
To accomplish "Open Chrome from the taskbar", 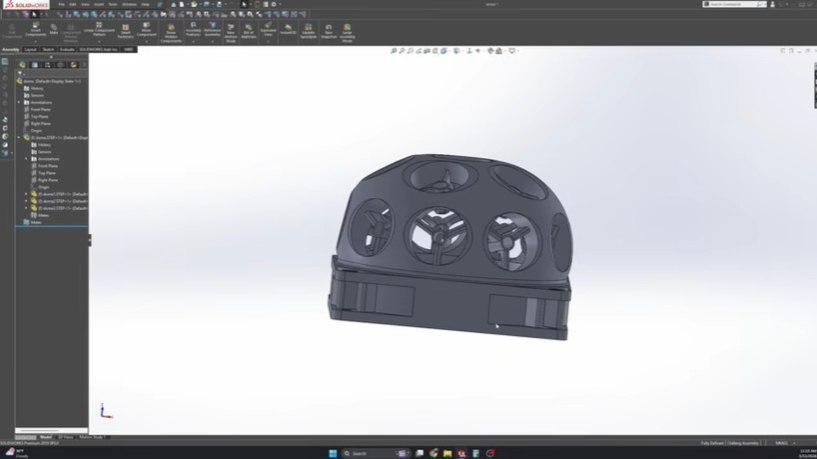I will [434, 453].
